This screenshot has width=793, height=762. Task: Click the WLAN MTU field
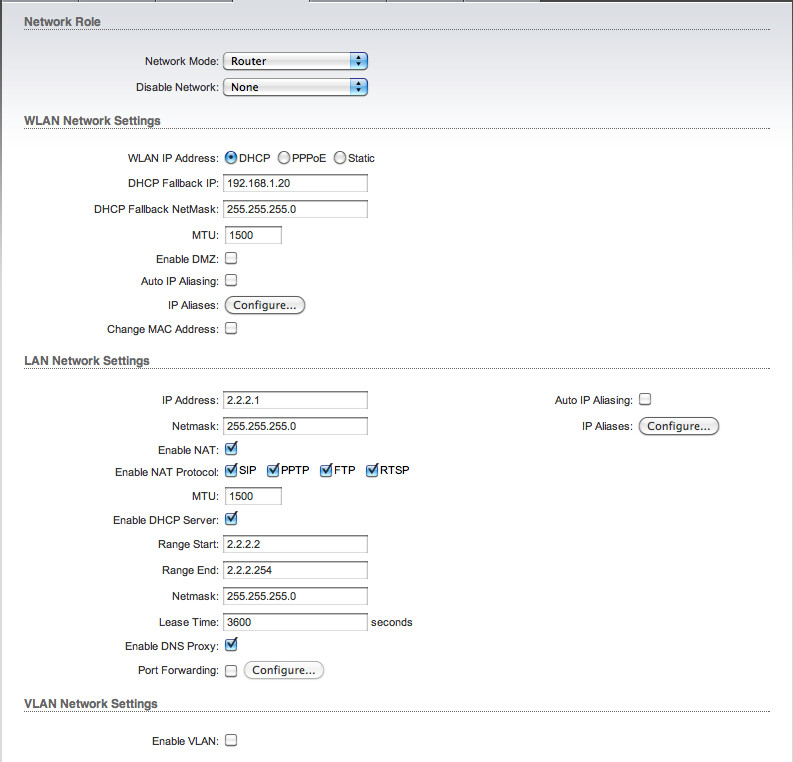[x=253, y=235]
